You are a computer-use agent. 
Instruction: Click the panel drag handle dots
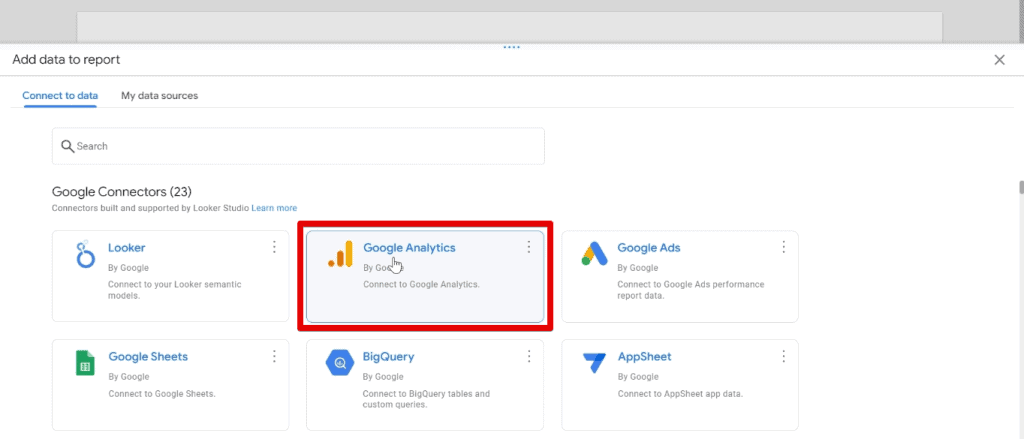(512, 47)
